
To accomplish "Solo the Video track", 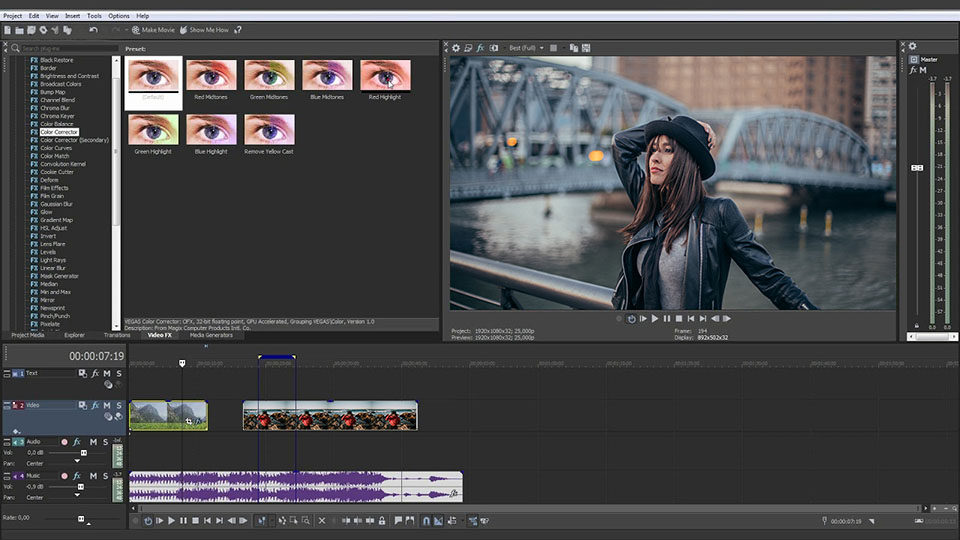I will coord(119,405).
